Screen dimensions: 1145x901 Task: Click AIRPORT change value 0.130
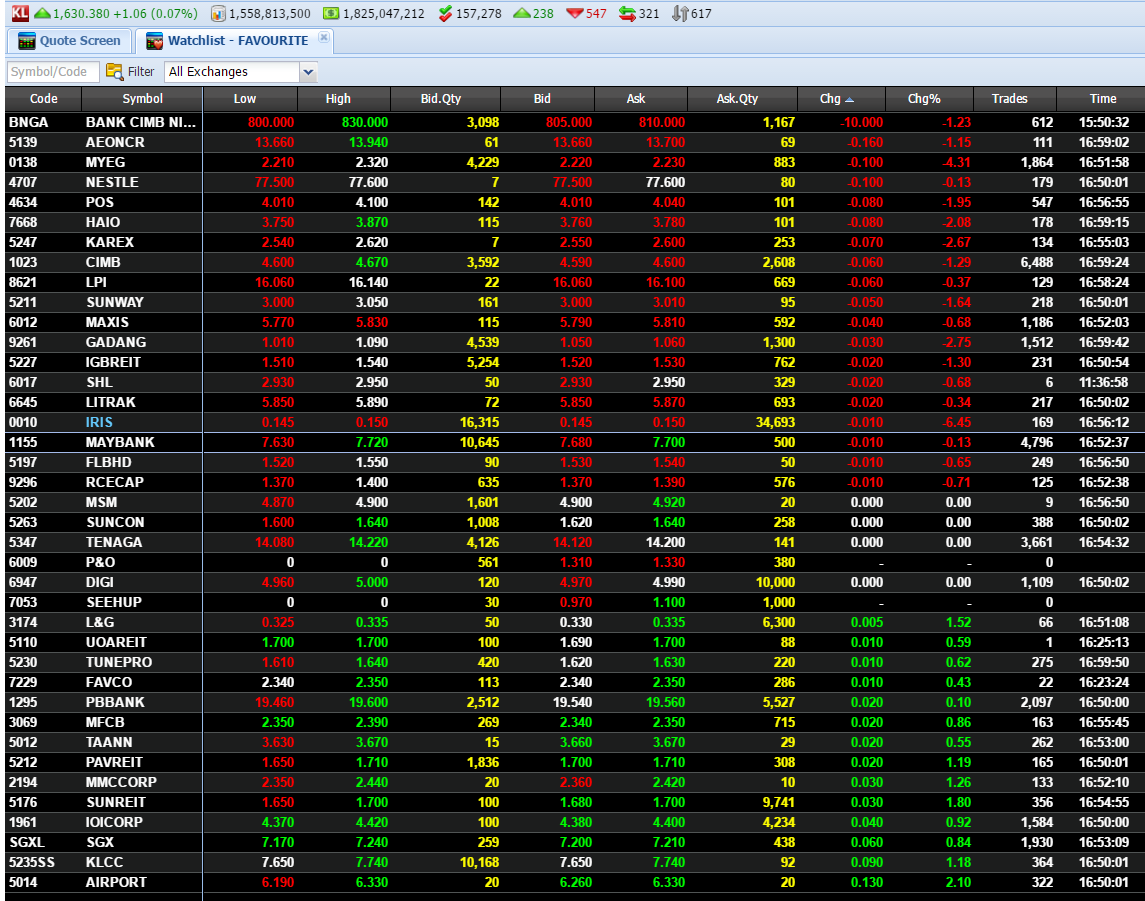pos(867,882)
